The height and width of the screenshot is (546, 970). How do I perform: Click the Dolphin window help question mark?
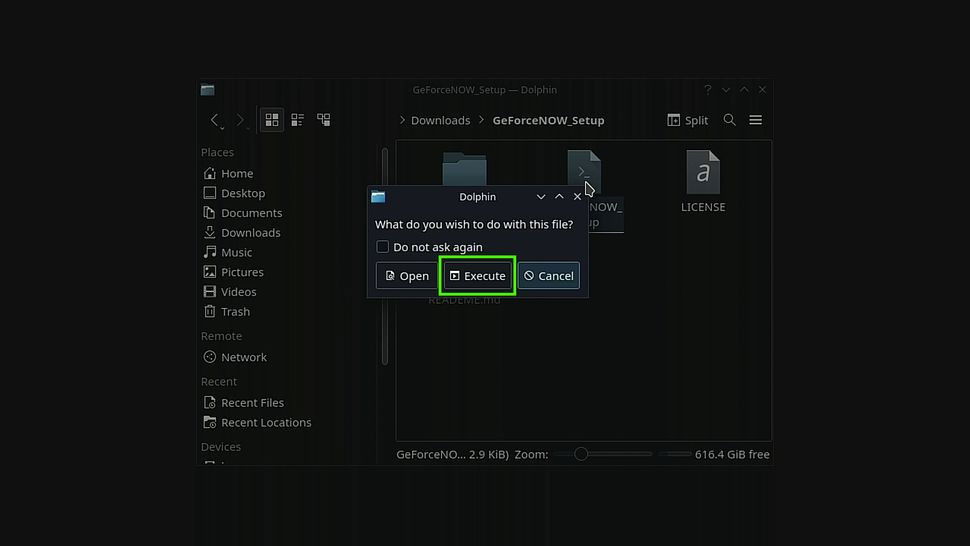coord(708,90)
